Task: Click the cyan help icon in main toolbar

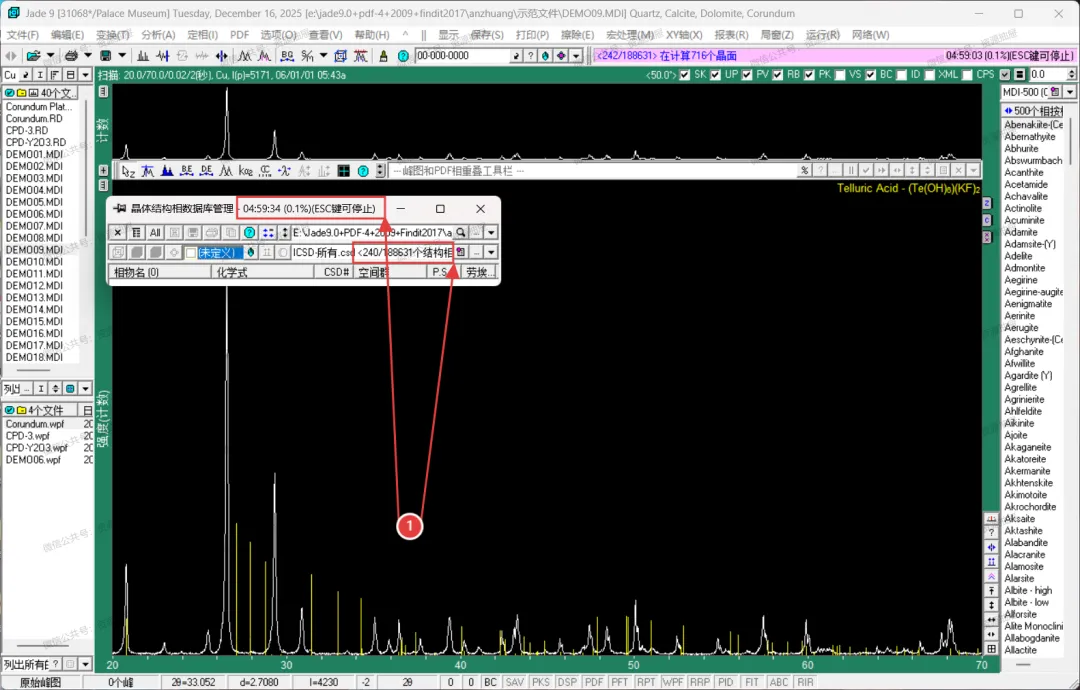Action: (x=404, y=56)
